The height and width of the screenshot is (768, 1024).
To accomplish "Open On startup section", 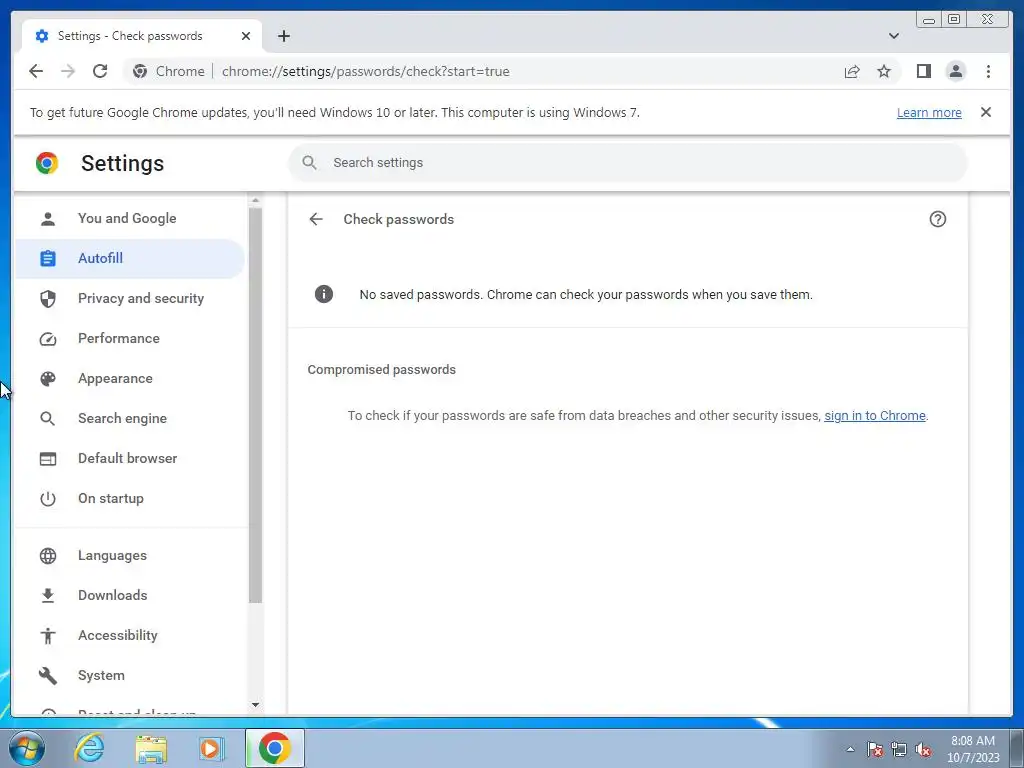I will (129, 498).
